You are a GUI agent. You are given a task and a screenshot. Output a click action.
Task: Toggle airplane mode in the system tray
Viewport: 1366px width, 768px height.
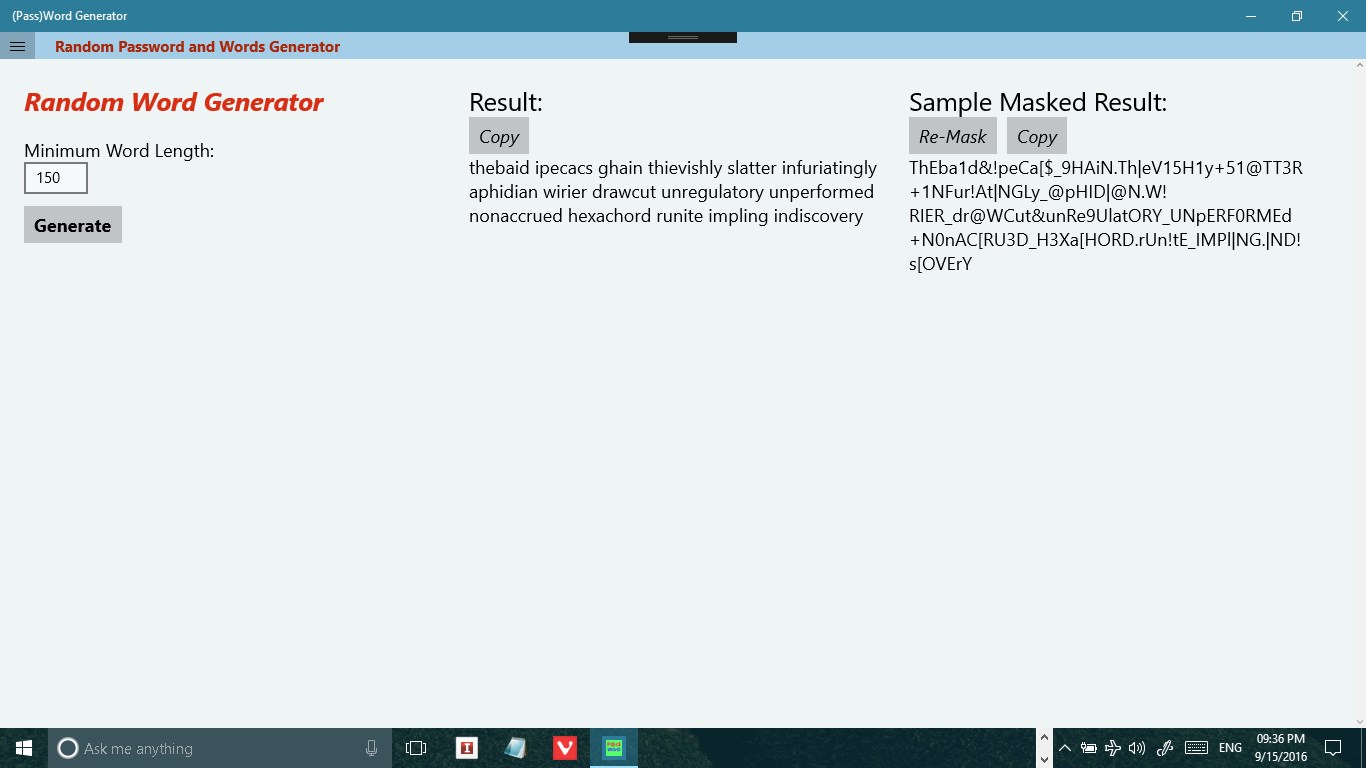[1112, 748]
